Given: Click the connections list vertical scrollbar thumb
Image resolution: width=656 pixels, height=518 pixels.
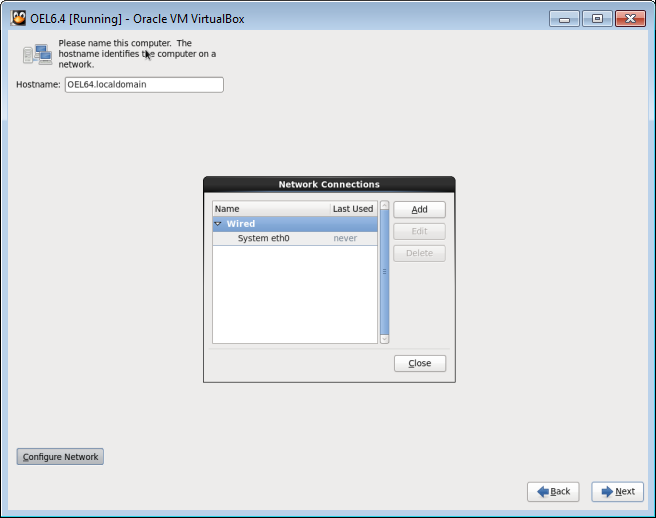Looking at the screenshot, I should coord(384,272).
